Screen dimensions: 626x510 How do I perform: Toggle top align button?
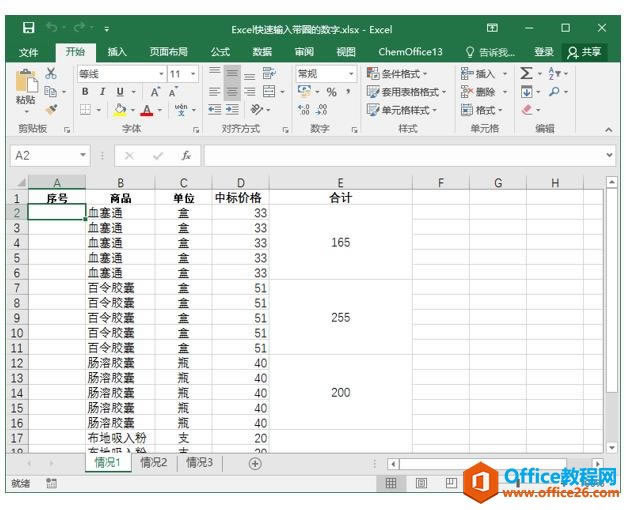215,73
